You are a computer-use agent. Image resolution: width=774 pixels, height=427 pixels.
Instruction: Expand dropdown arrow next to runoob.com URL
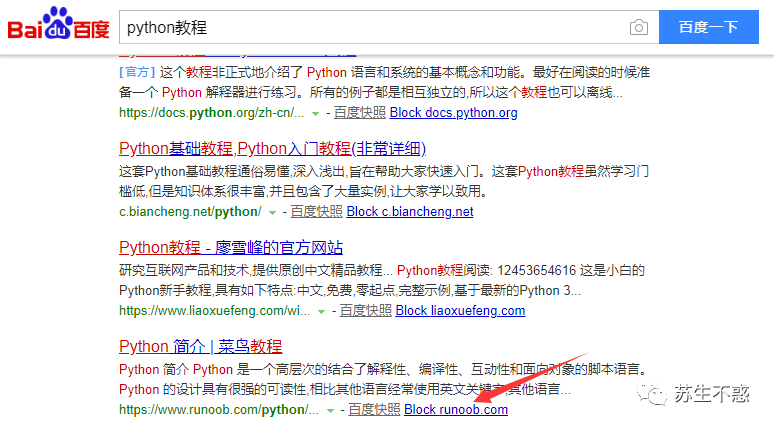click(330, 411)
